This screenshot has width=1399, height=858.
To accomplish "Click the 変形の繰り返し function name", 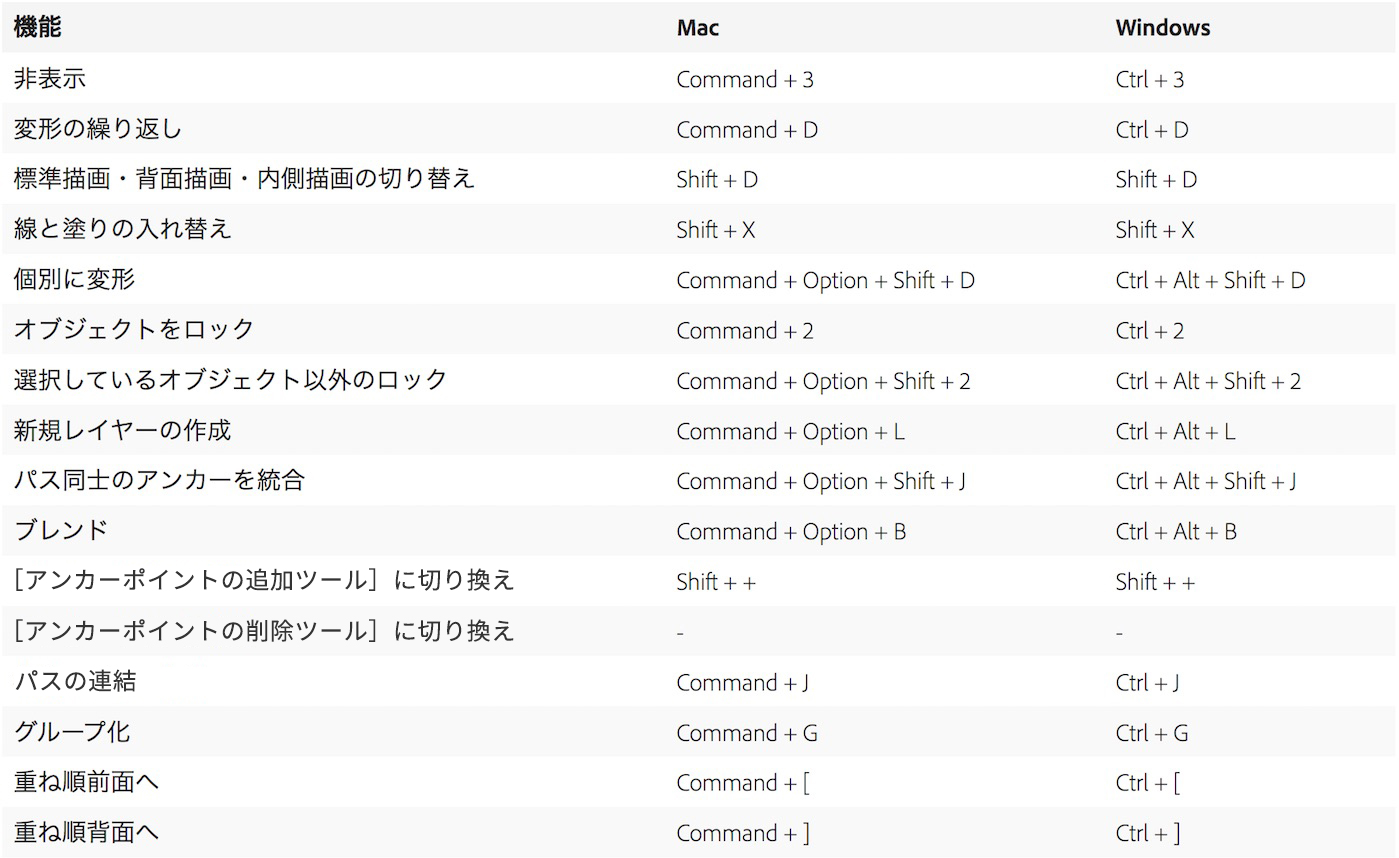I will [98, 129].
